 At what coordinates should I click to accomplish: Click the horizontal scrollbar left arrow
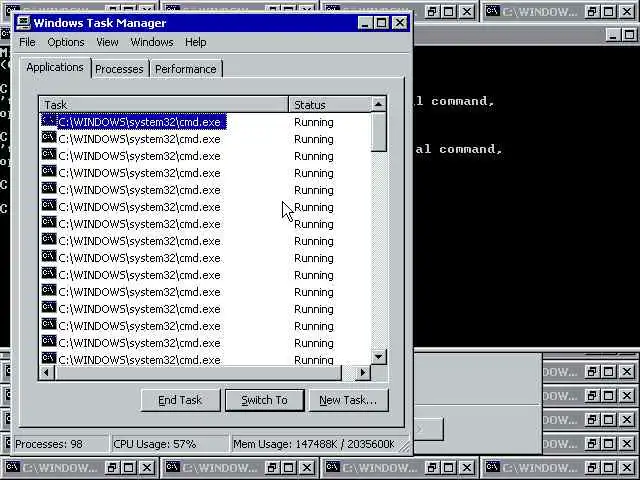[47, 372]
